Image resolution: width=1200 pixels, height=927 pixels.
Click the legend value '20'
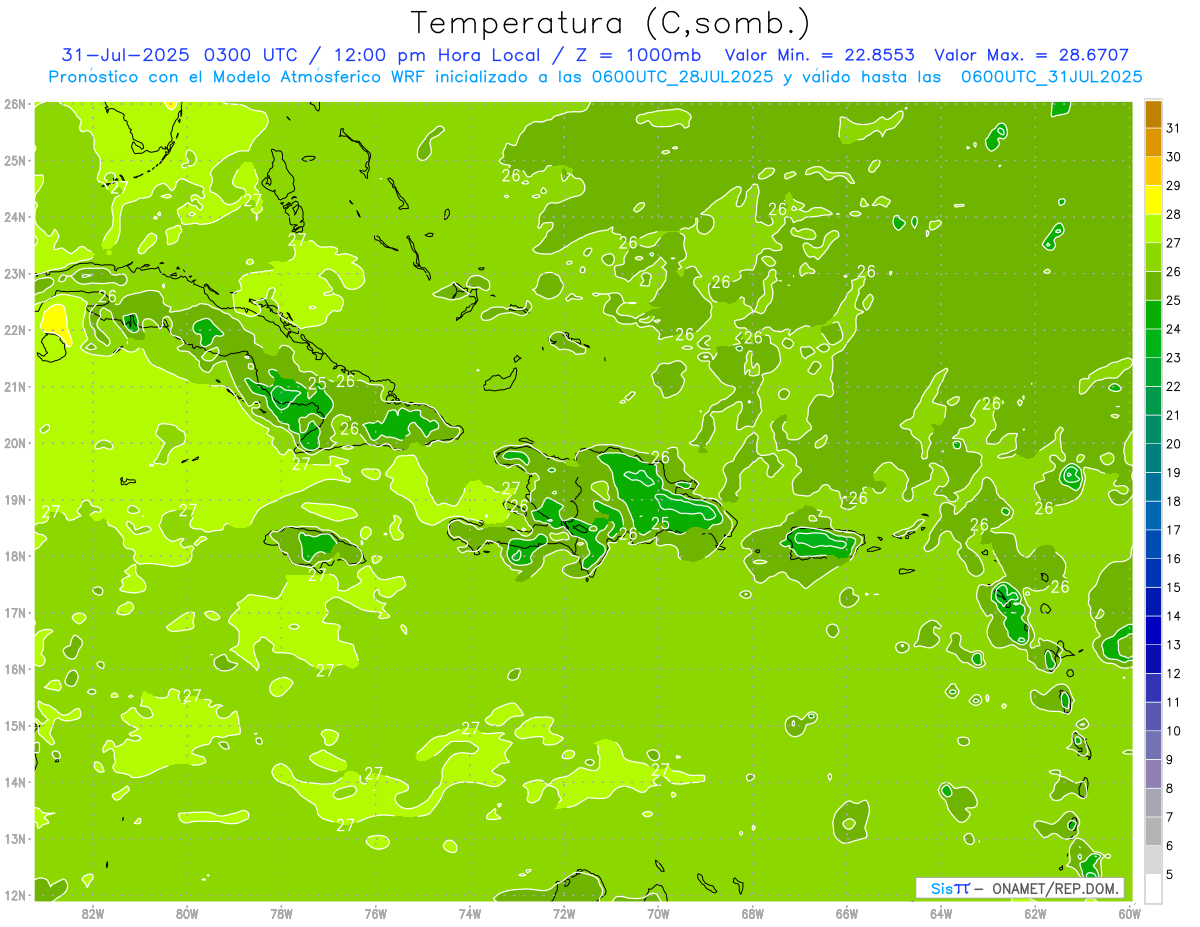(x=1174, y=444)
